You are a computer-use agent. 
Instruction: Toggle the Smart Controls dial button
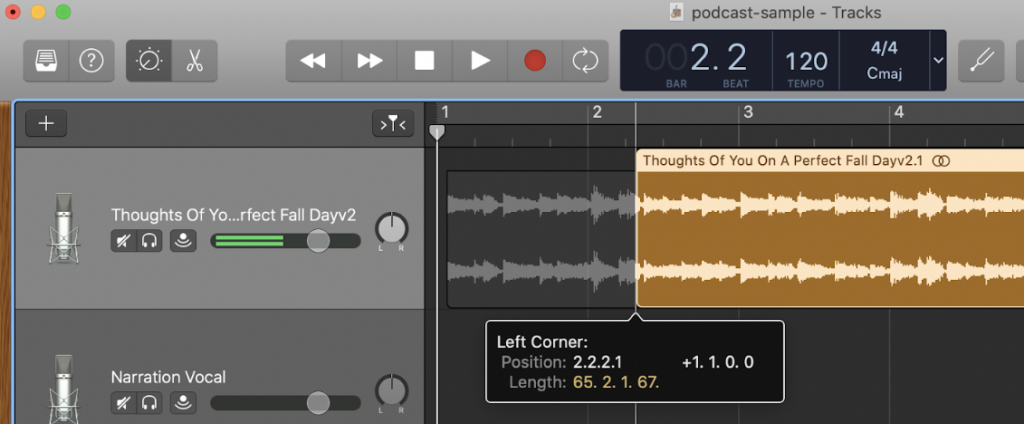(x=149, y=61)
